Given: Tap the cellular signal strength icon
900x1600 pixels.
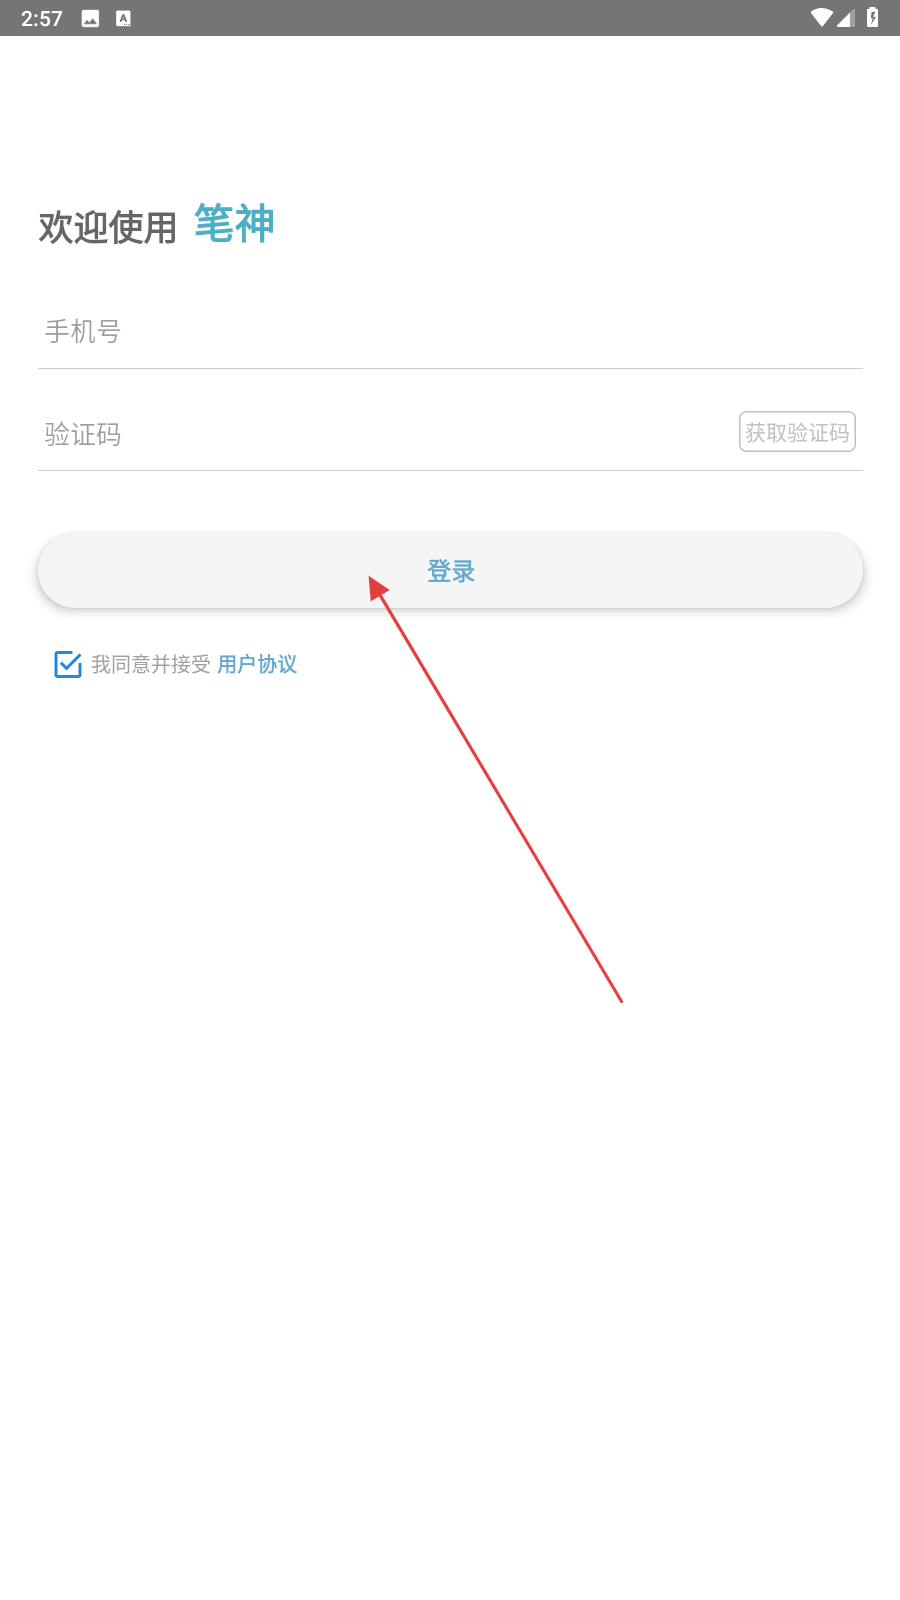Looking at the screenshot, I should click(846, 18).
